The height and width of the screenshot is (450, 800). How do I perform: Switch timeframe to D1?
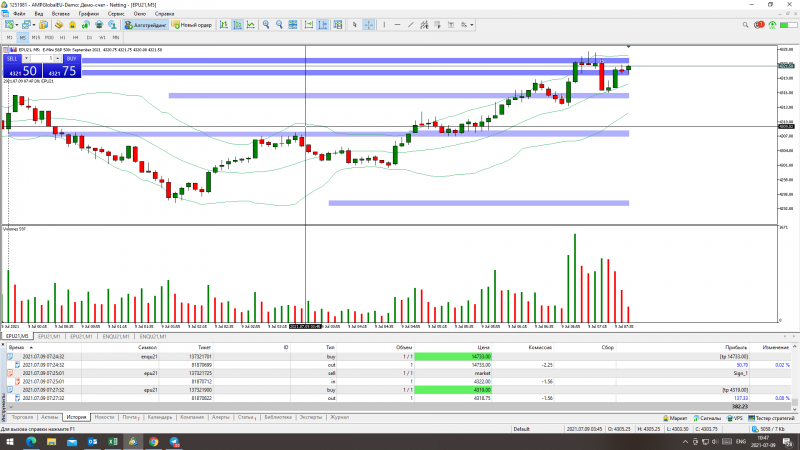click(89, 37)
